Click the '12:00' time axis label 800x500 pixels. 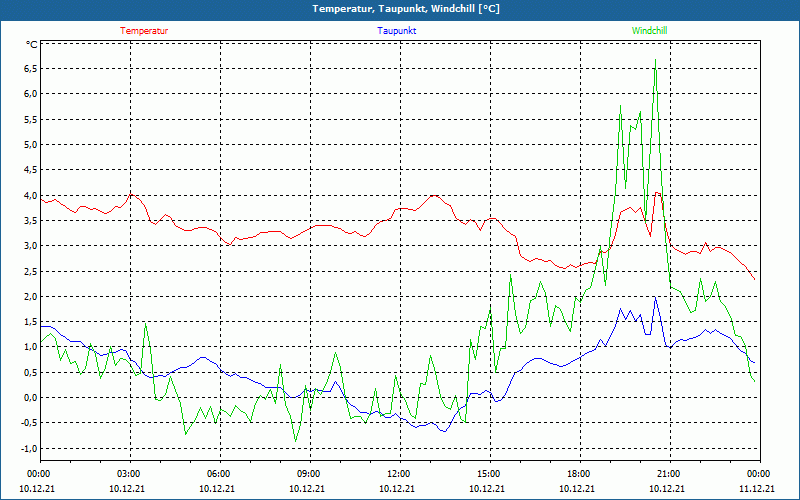[399, 474]
